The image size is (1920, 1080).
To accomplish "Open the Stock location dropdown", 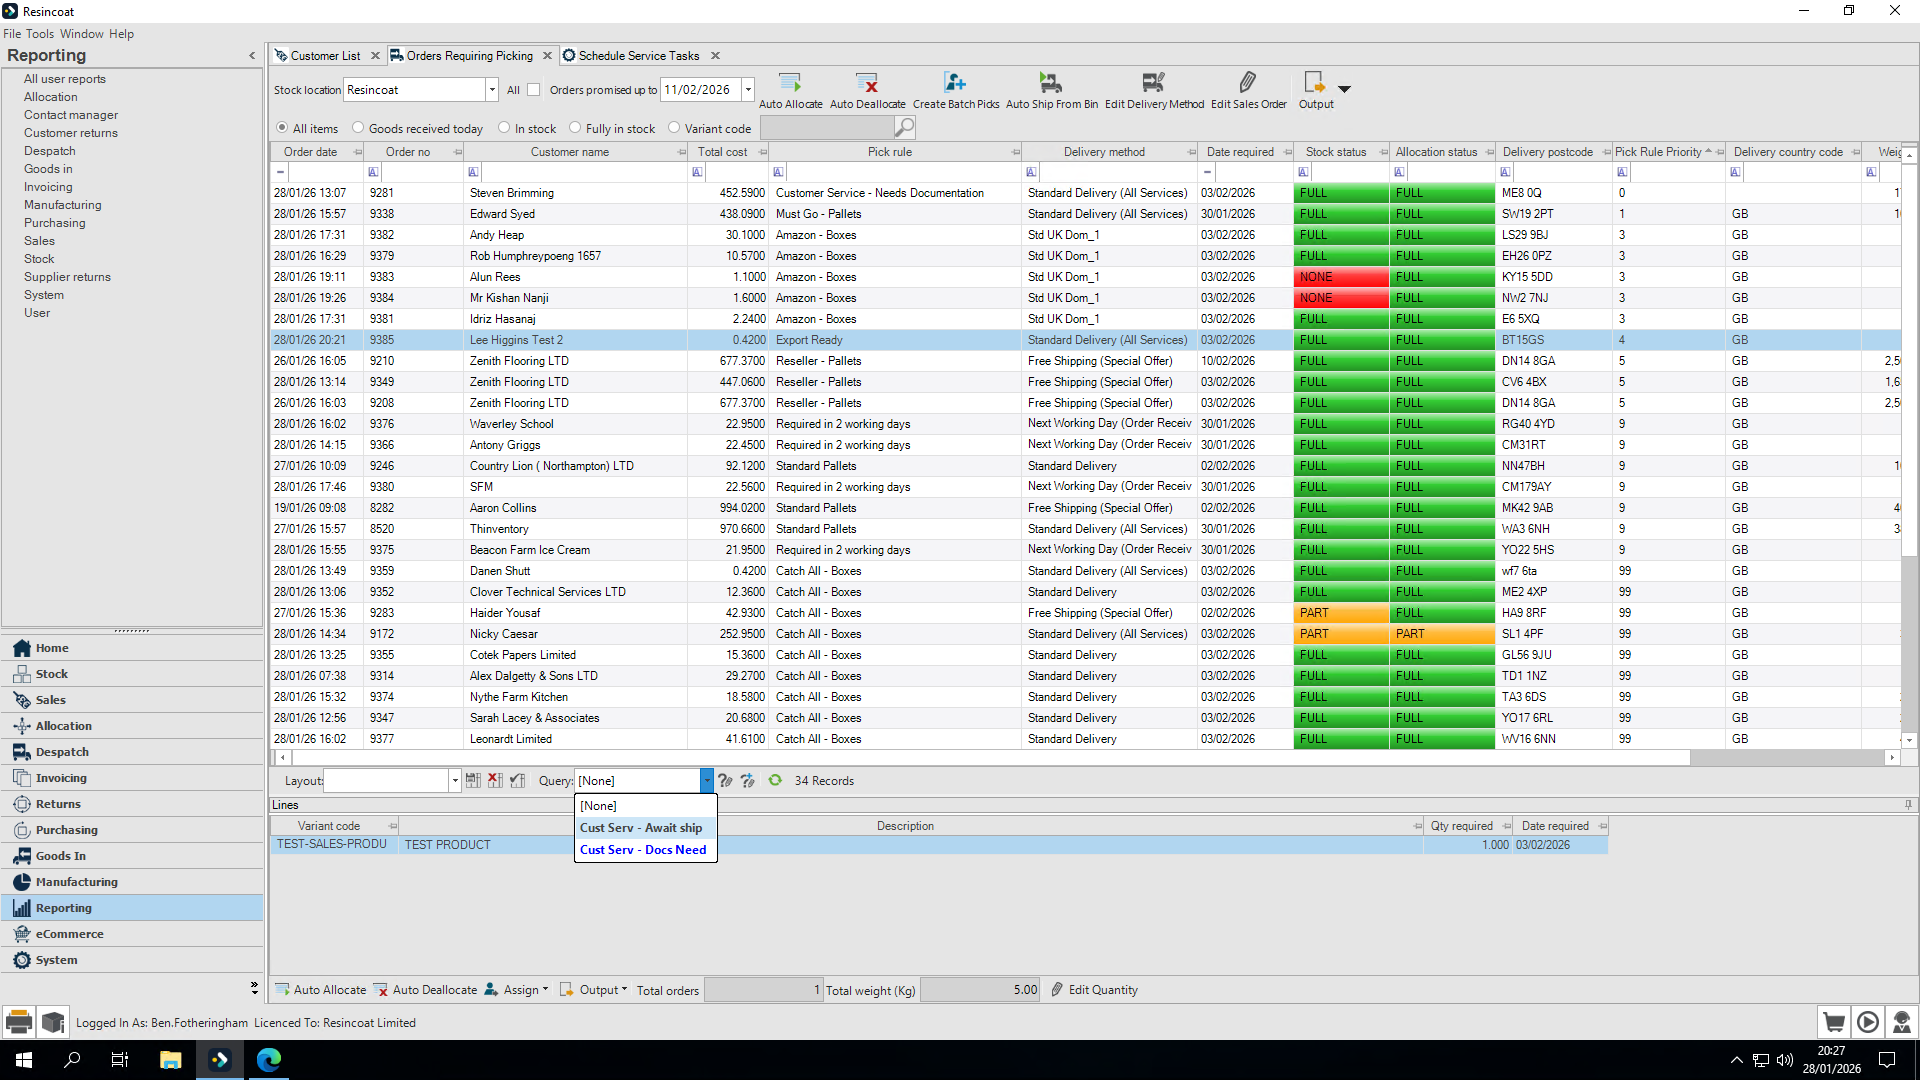I will [x=492, y=90].
